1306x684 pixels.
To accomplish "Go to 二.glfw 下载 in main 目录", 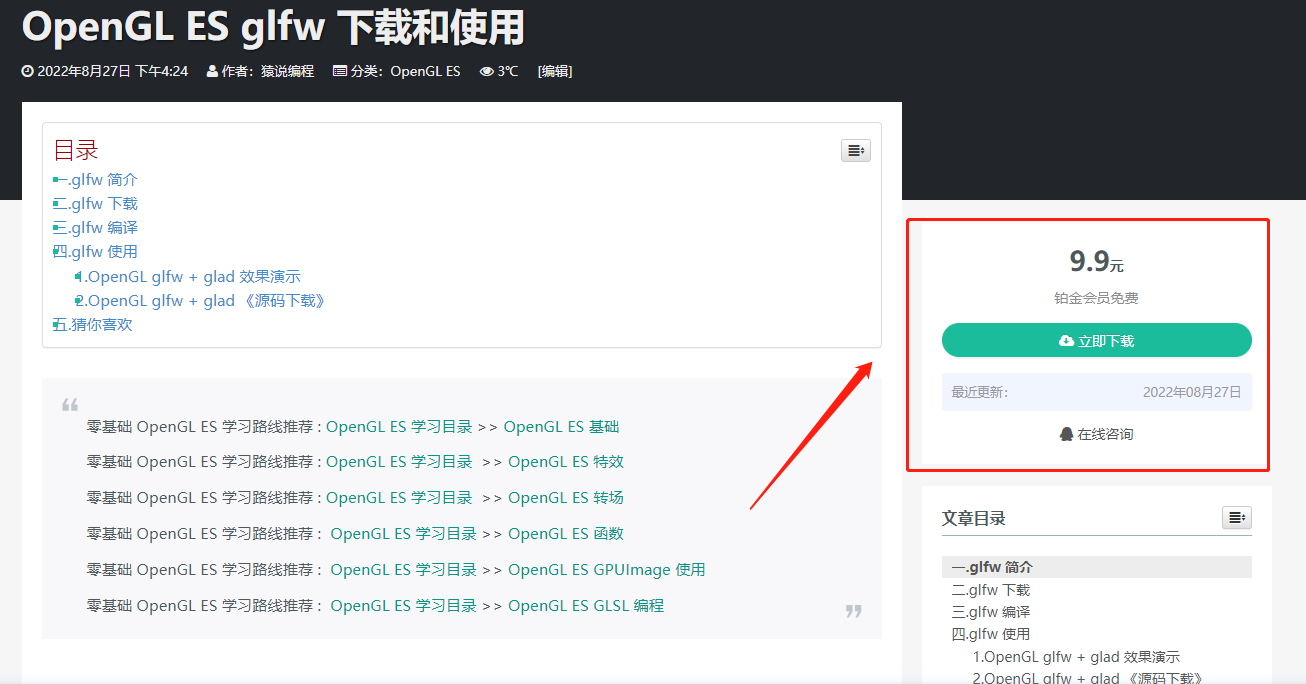I will coord(96,204).
